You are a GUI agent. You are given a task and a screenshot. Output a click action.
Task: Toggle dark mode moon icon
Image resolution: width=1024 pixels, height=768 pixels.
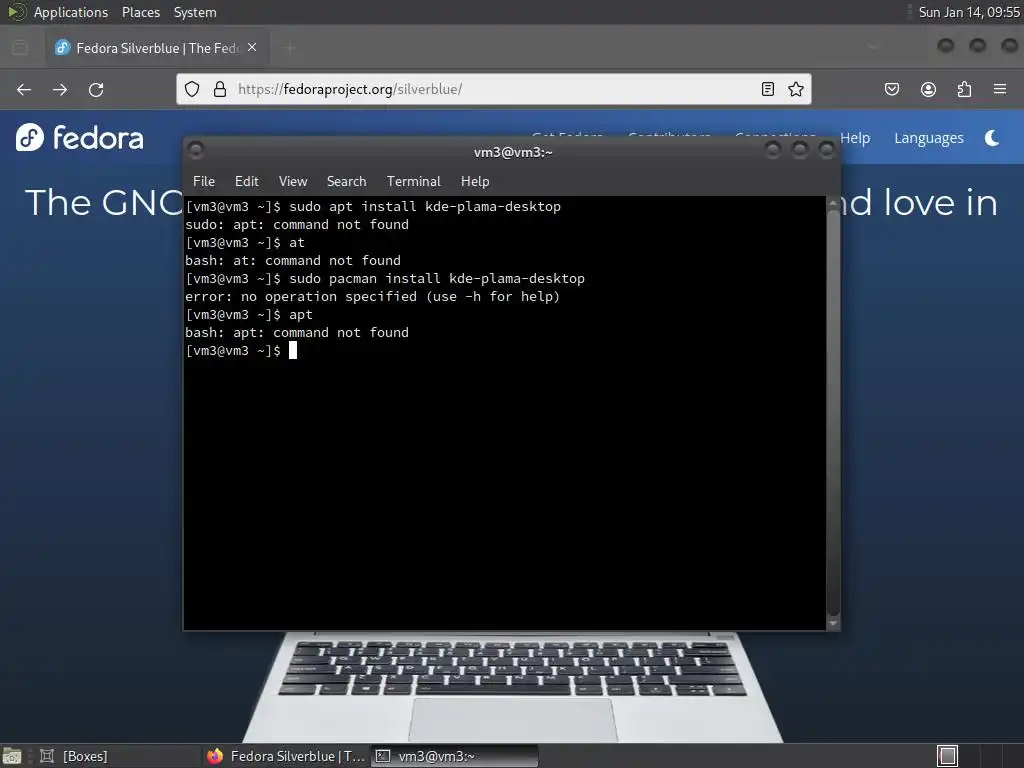coord(991,138)
